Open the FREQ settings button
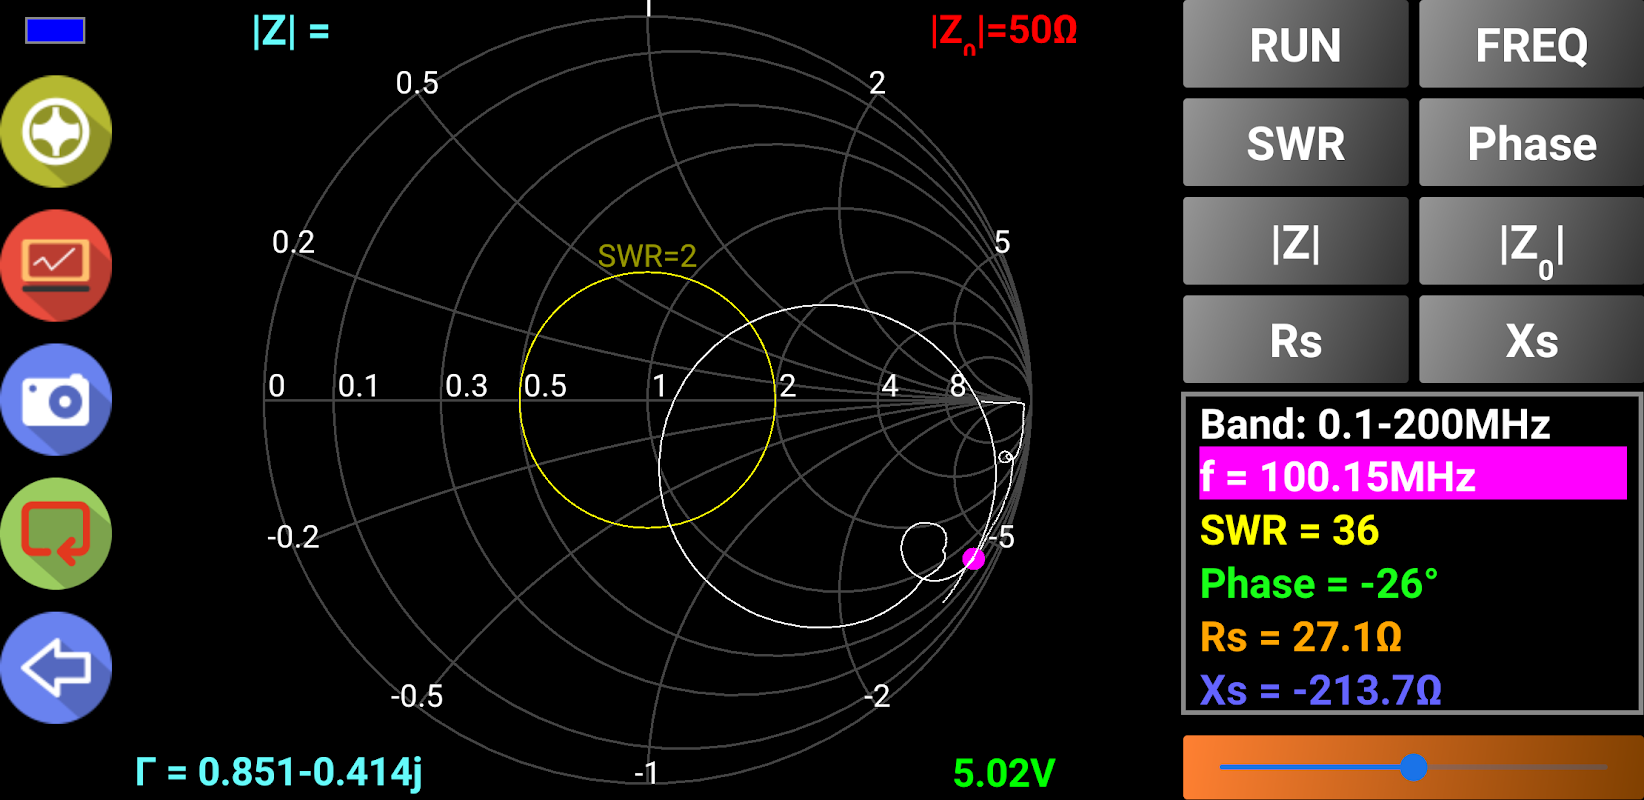 [x=1531, y=45]
